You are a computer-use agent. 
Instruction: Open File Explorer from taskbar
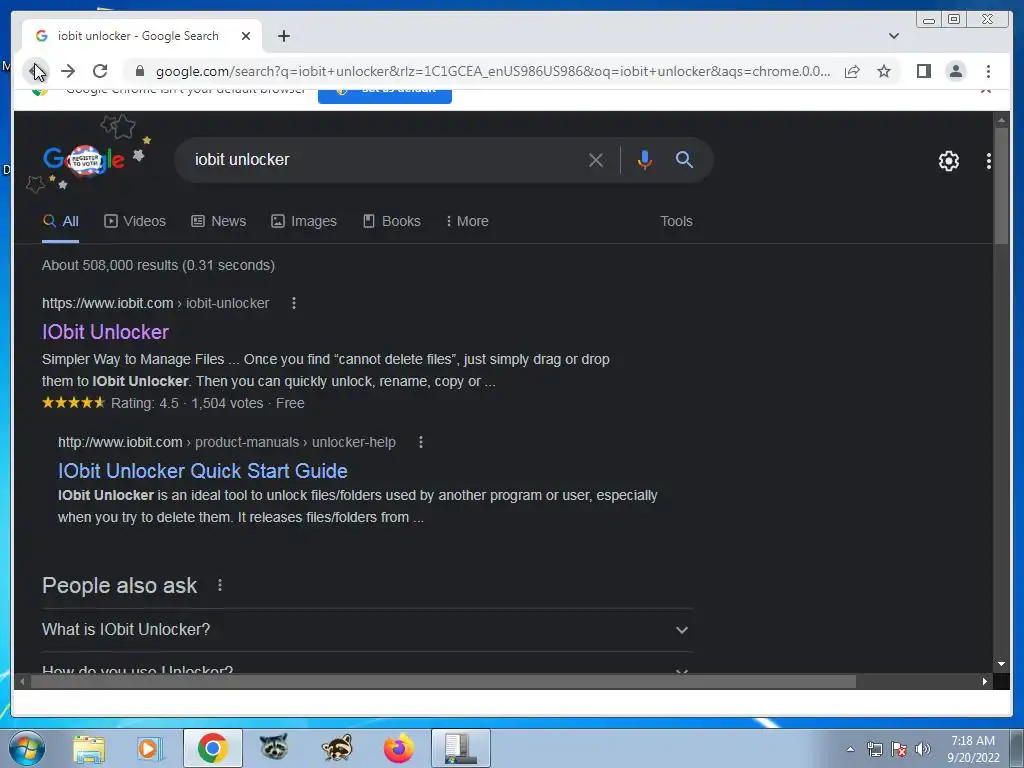point(88,748)
